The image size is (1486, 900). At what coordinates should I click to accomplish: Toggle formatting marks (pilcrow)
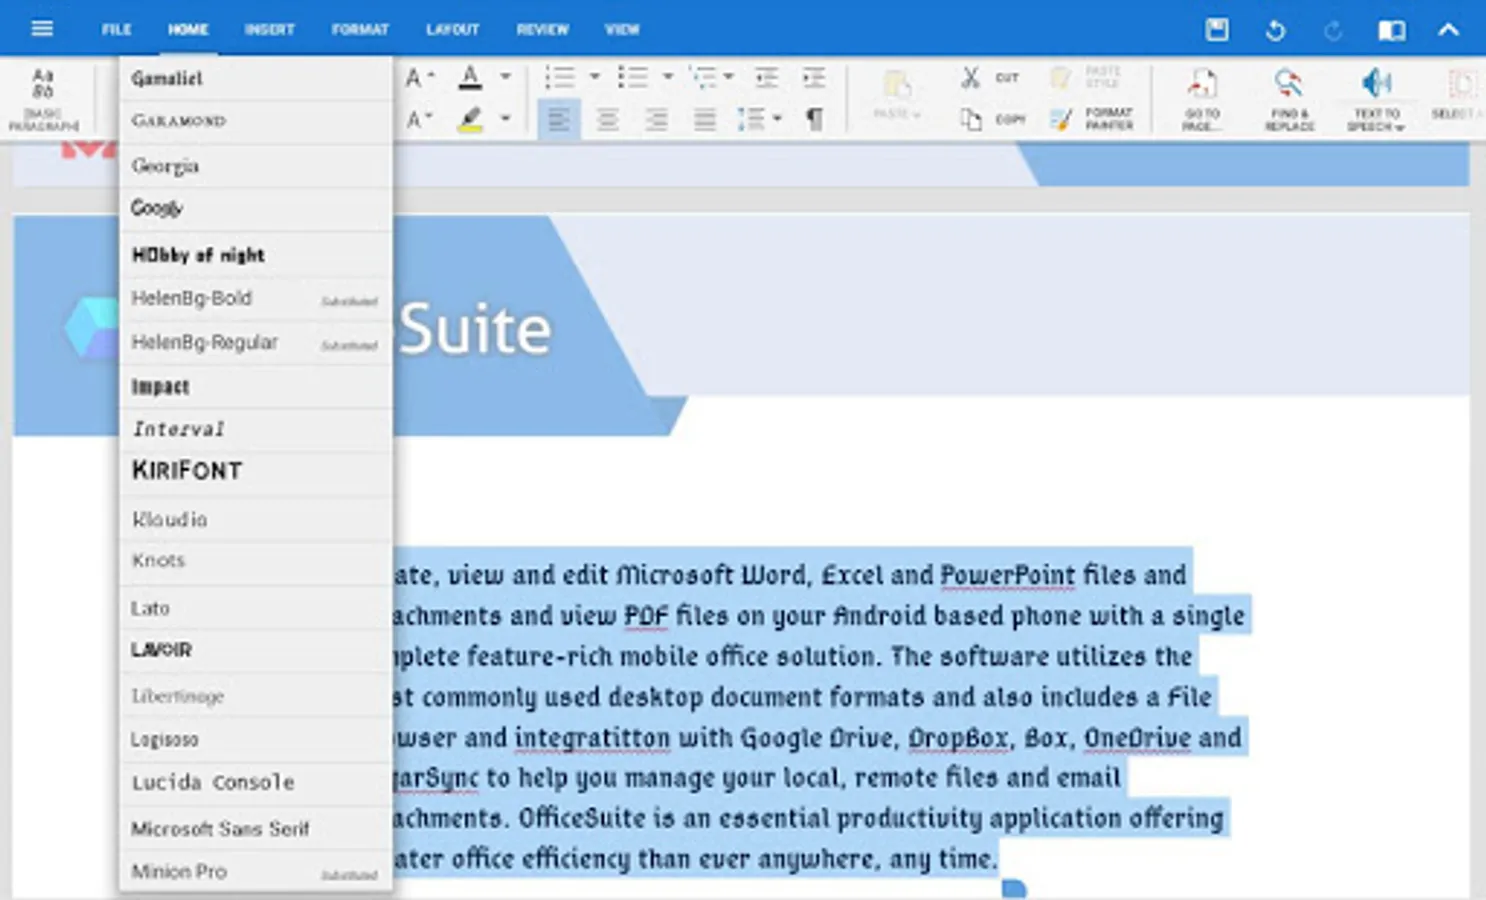coord(815,120)
